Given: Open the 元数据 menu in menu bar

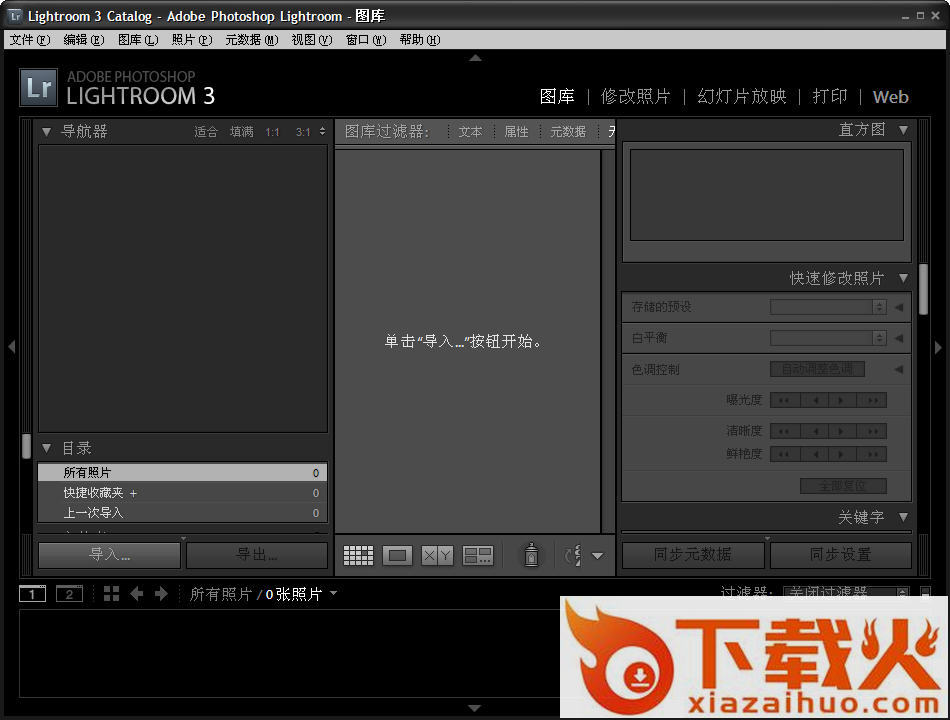Looking at the screenshot, I should pyautogui.click(x=251, y=39).
